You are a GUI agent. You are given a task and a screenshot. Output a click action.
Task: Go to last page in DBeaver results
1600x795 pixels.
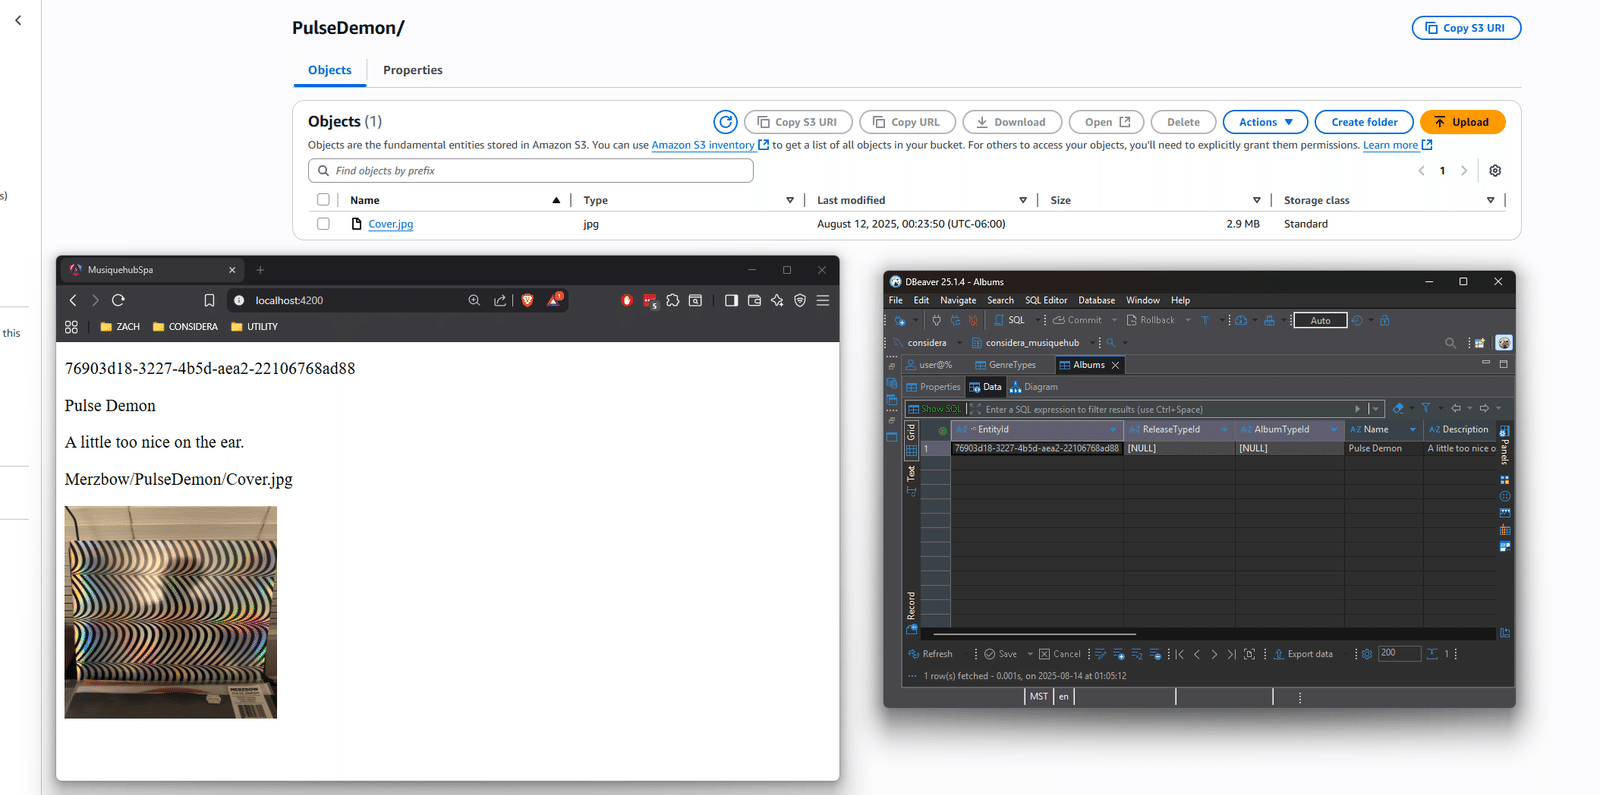pyautogui.click(x=1232, y=654)
